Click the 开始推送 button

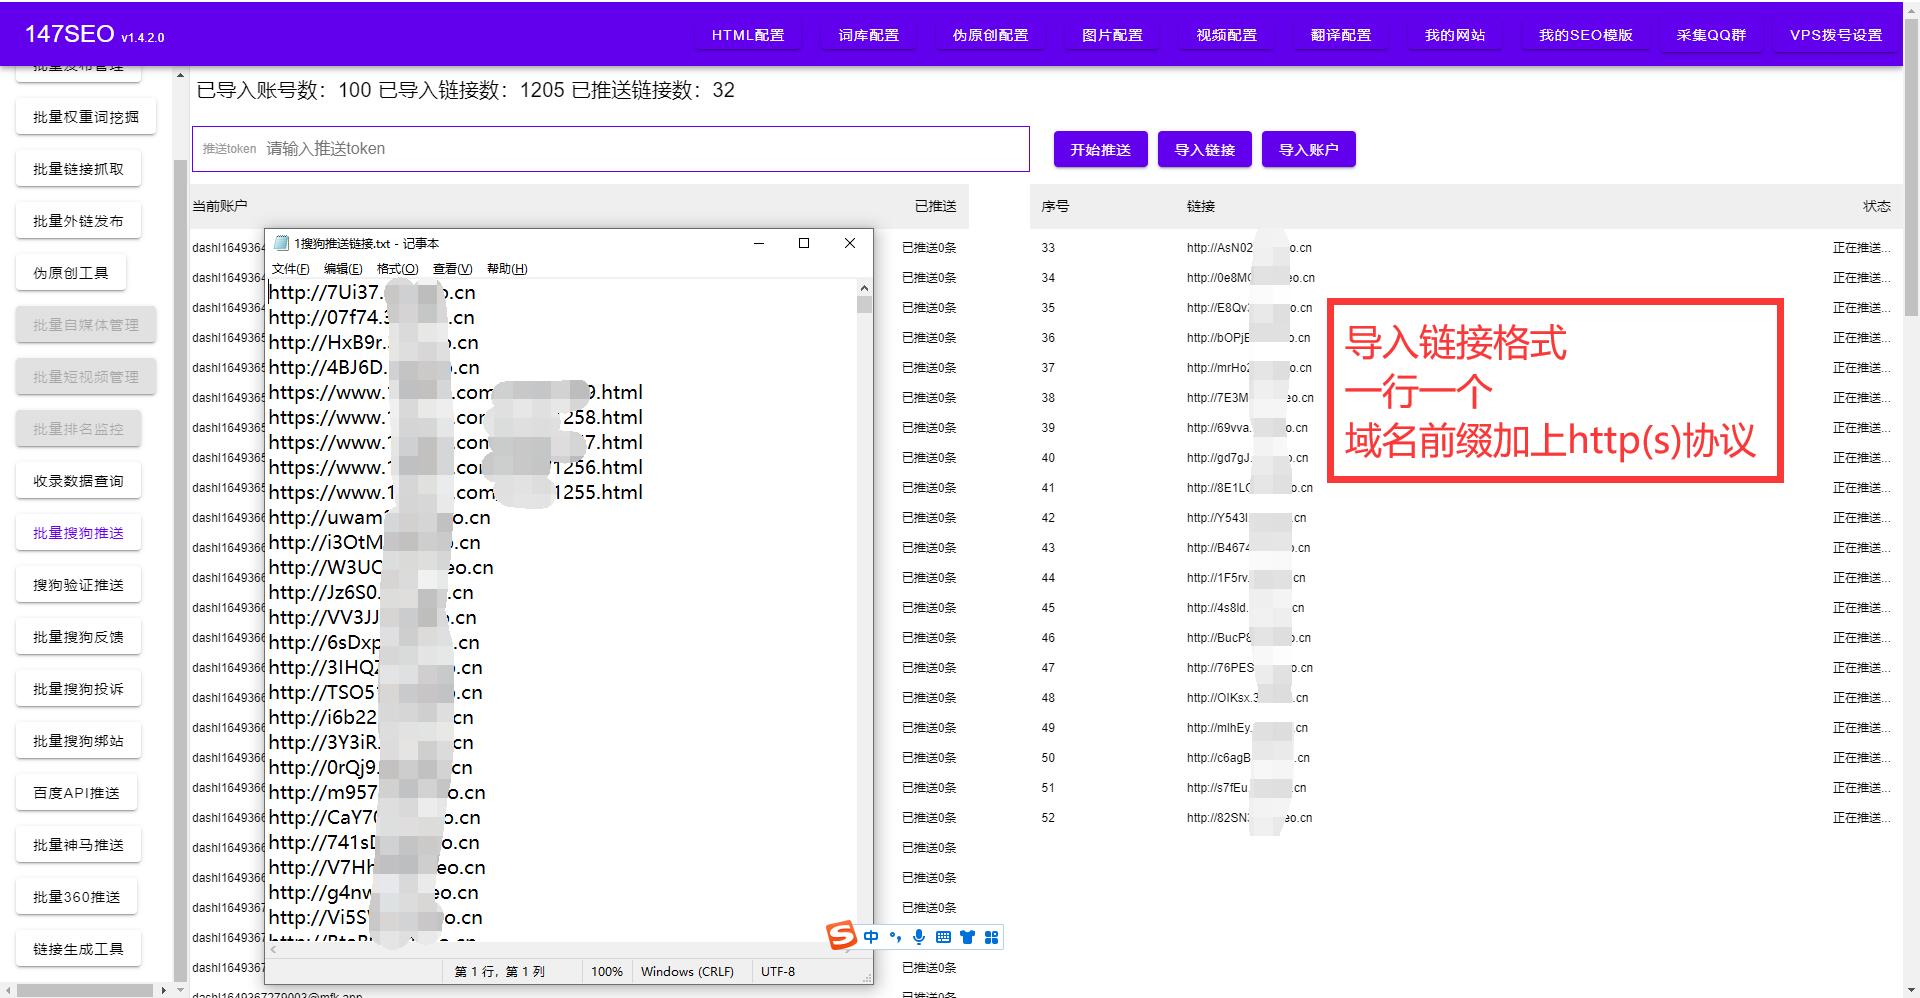pyautogui.click(x=1100, y=149)
